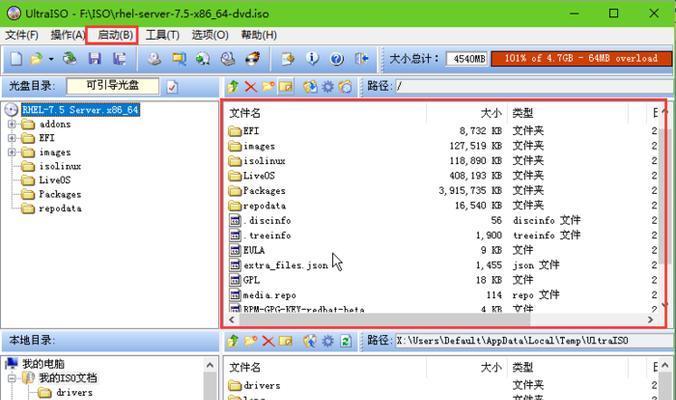The image size is (676, 400).
Task: Click the Mount to virtual drive icon
Action: click(x=228, y=59)
